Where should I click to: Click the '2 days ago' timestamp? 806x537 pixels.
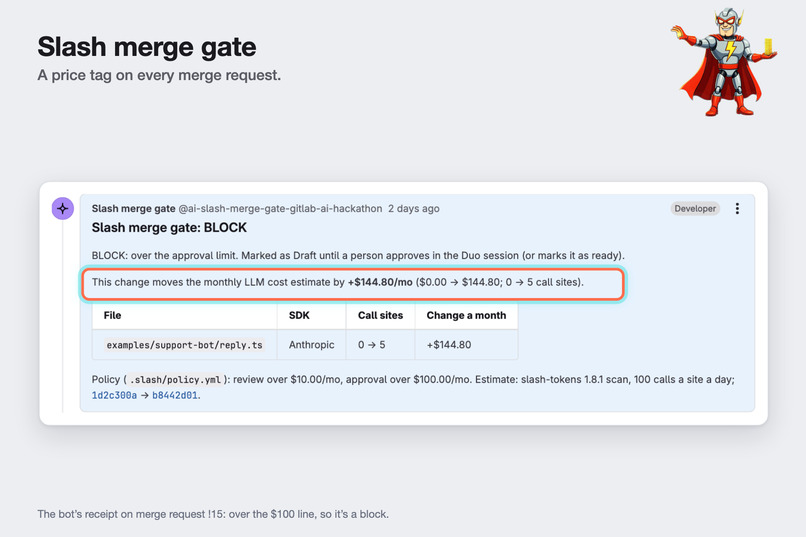tap(414, 209)
